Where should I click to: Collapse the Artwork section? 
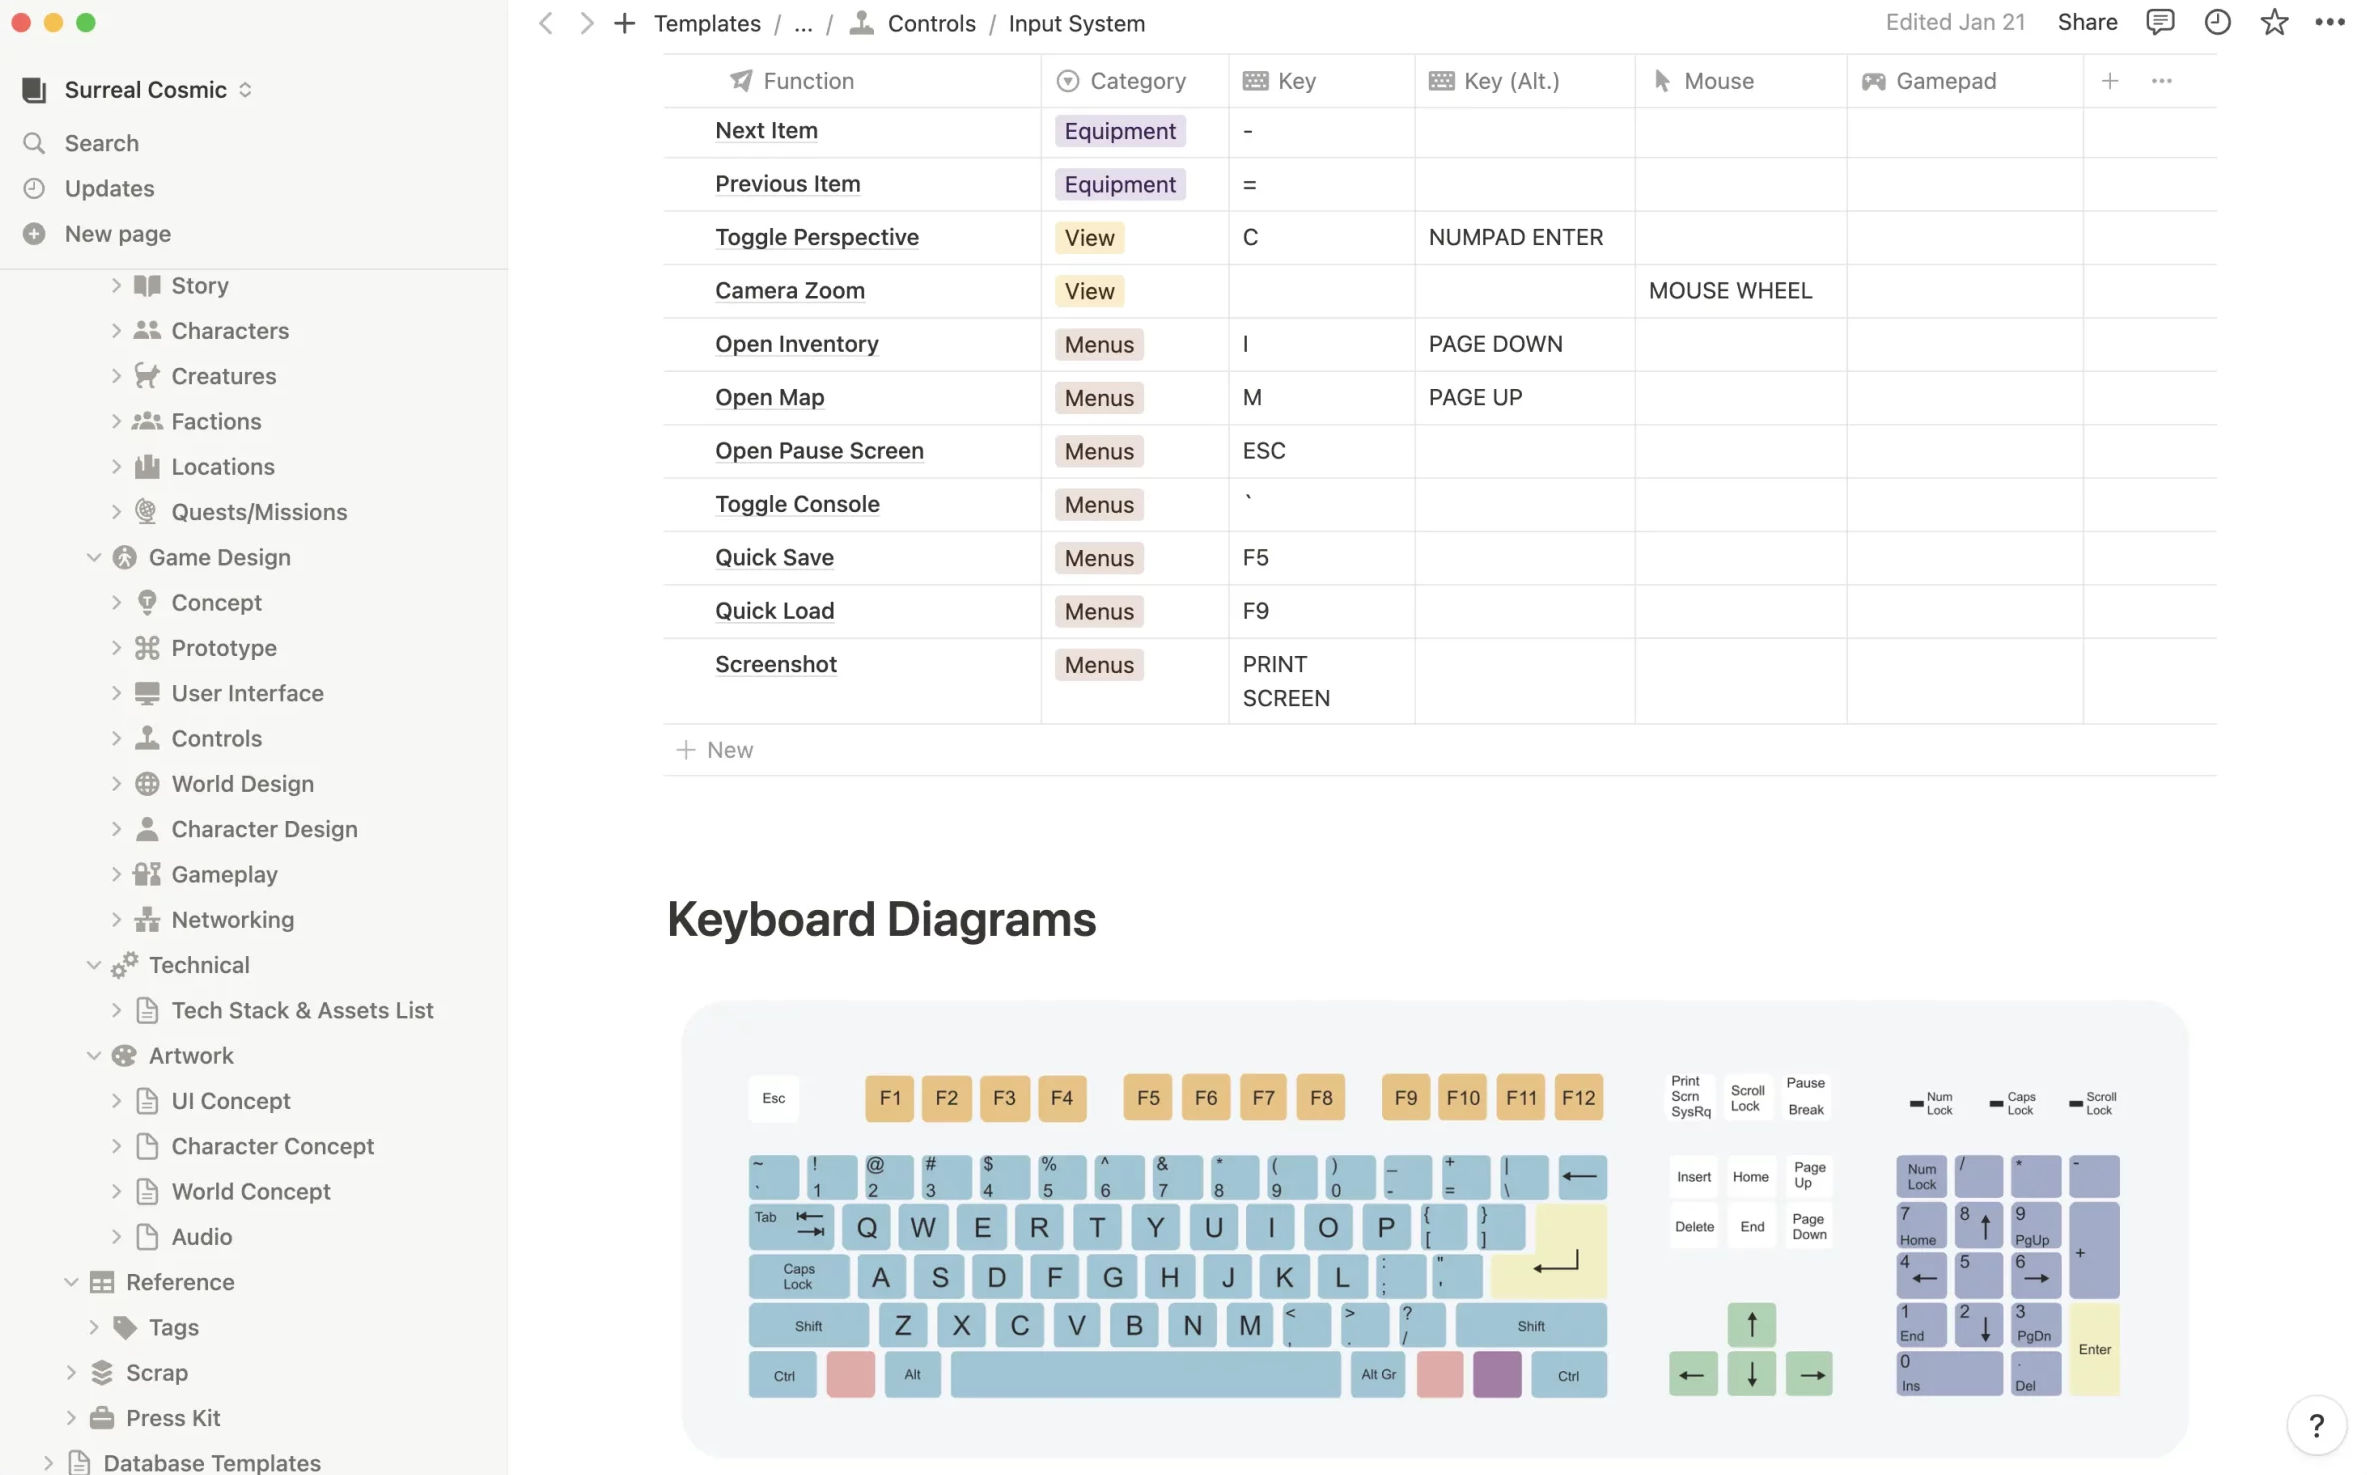[x=94, y=1055]
